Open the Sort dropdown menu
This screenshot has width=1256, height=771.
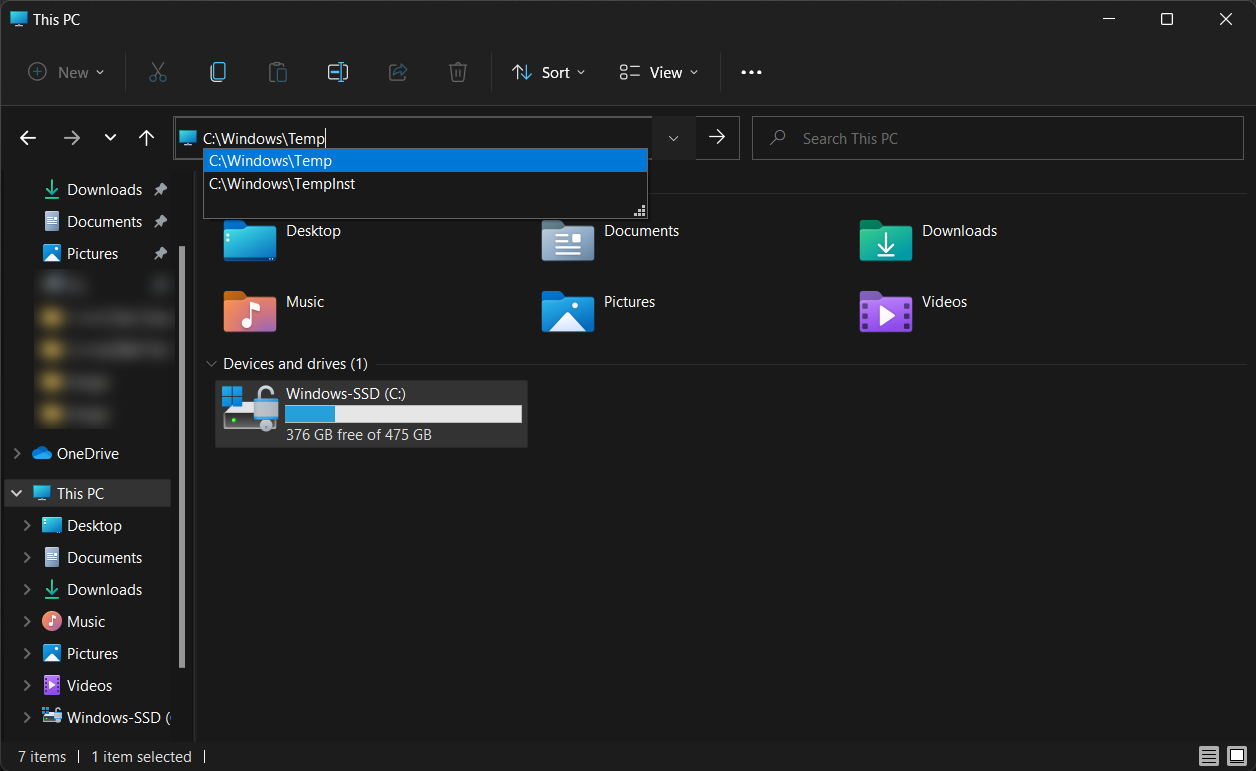click(x=549, y=72)
